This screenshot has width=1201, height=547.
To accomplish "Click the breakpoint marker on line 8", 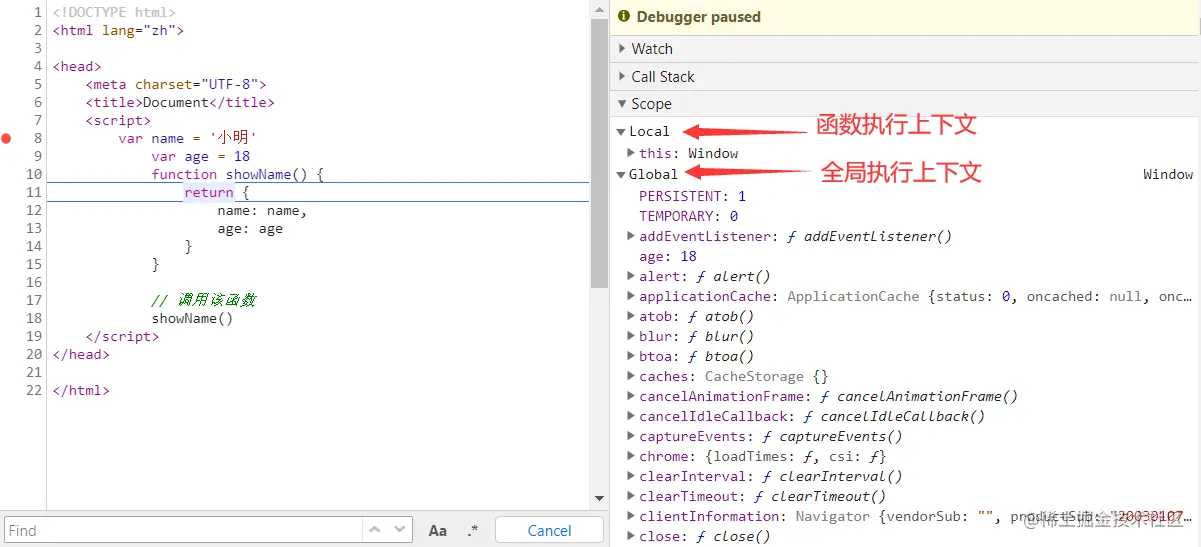I will click(x=6, y=138).
